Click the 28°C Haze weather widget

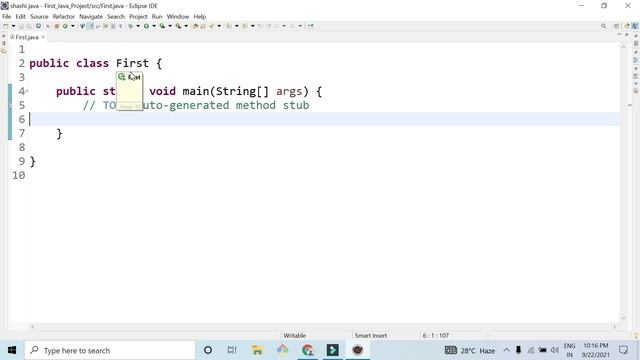click(469, 350)
